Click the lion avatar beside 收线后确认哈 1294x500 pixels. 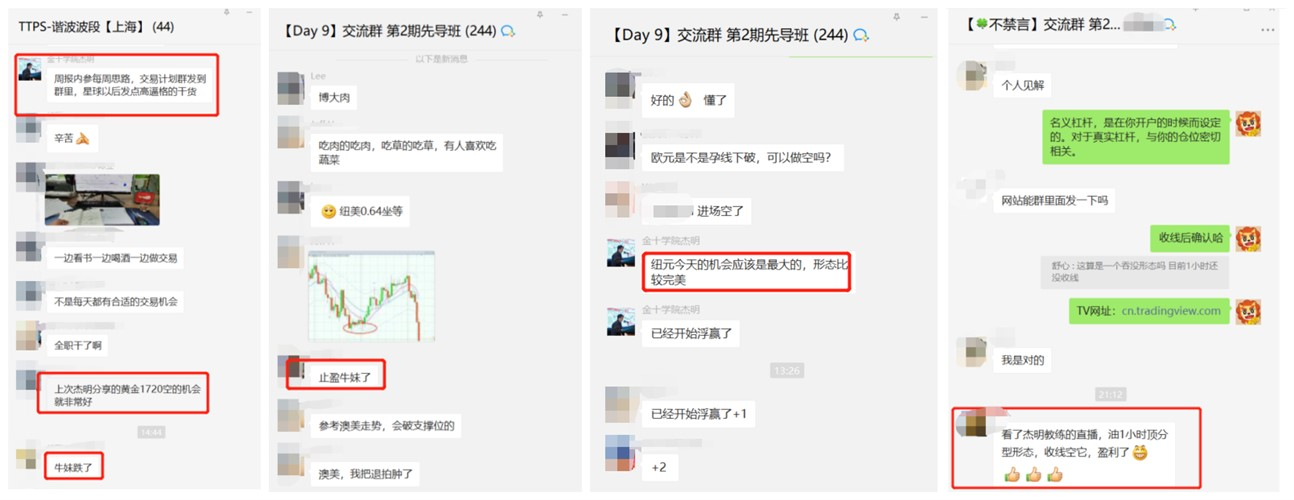(1248, 238)
